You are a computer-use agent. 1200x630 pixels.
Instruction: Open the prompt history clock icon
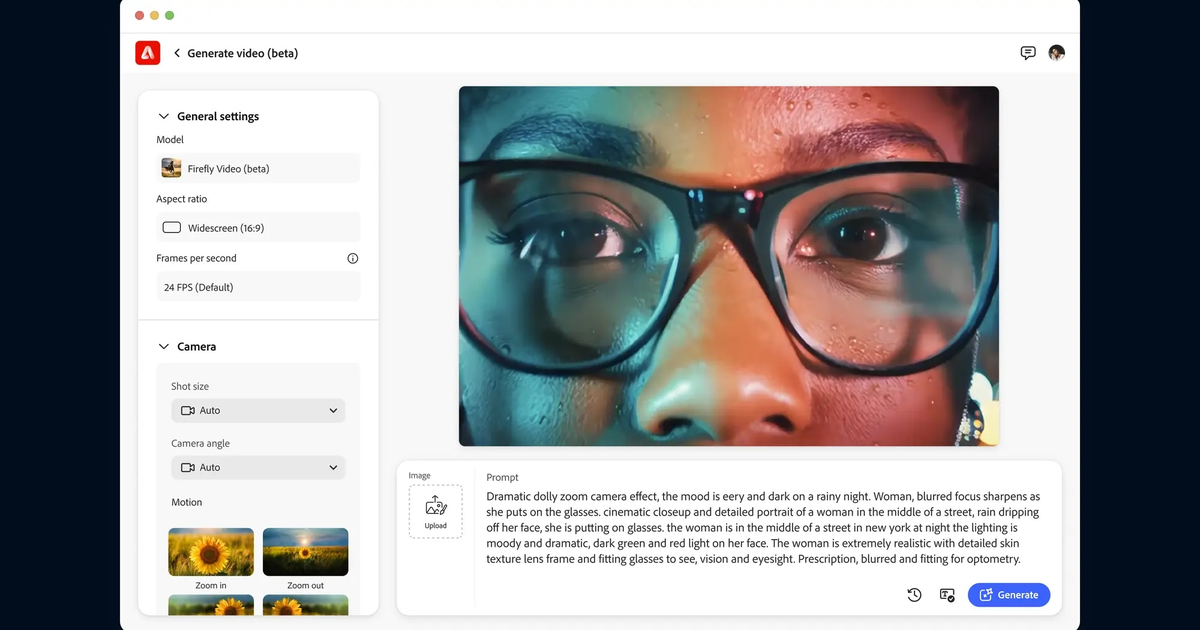(914, 595)
